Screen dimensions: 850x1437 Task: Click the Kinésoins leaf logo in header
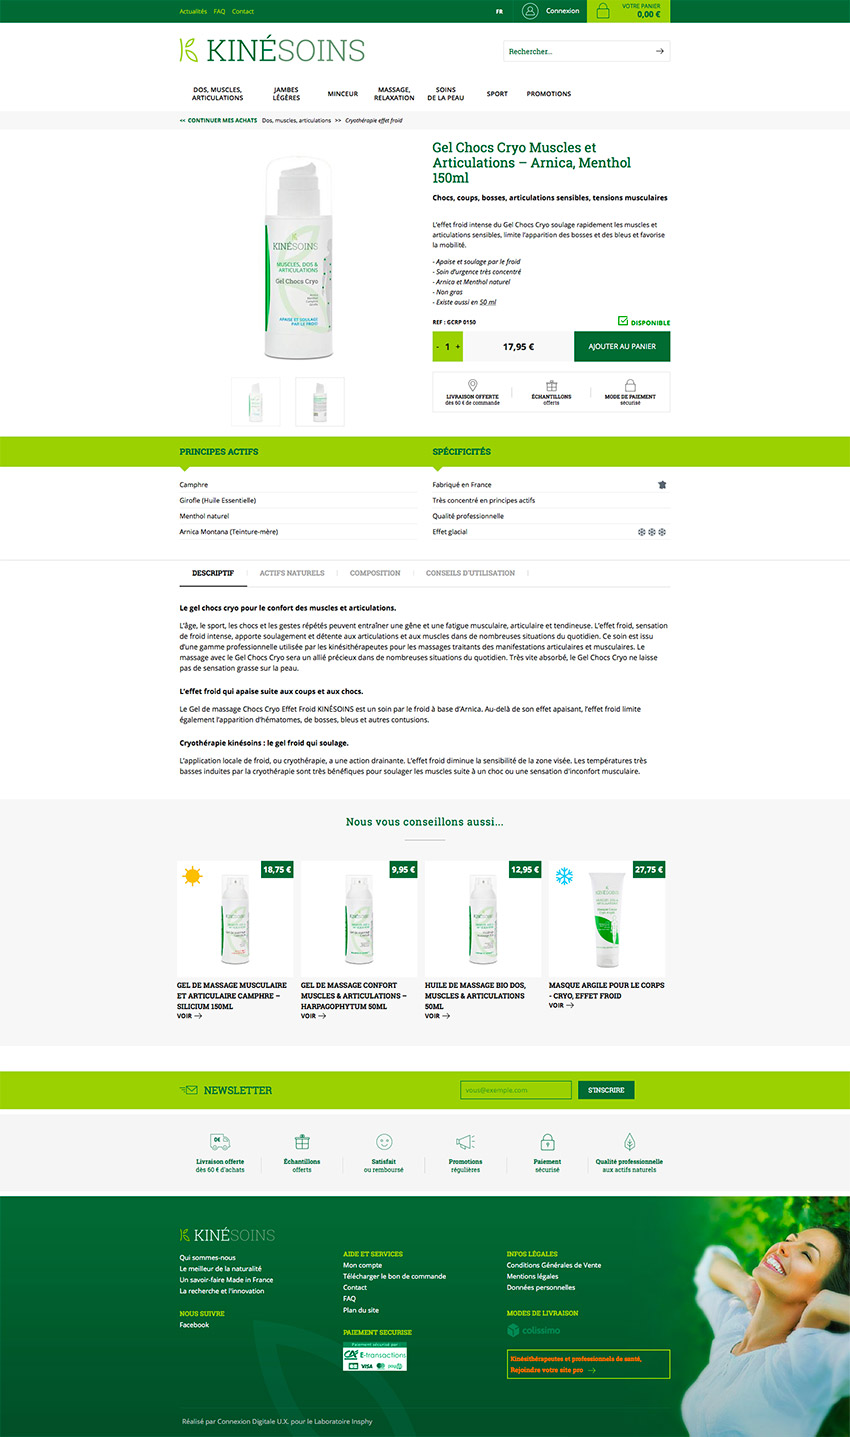point(188,50)
